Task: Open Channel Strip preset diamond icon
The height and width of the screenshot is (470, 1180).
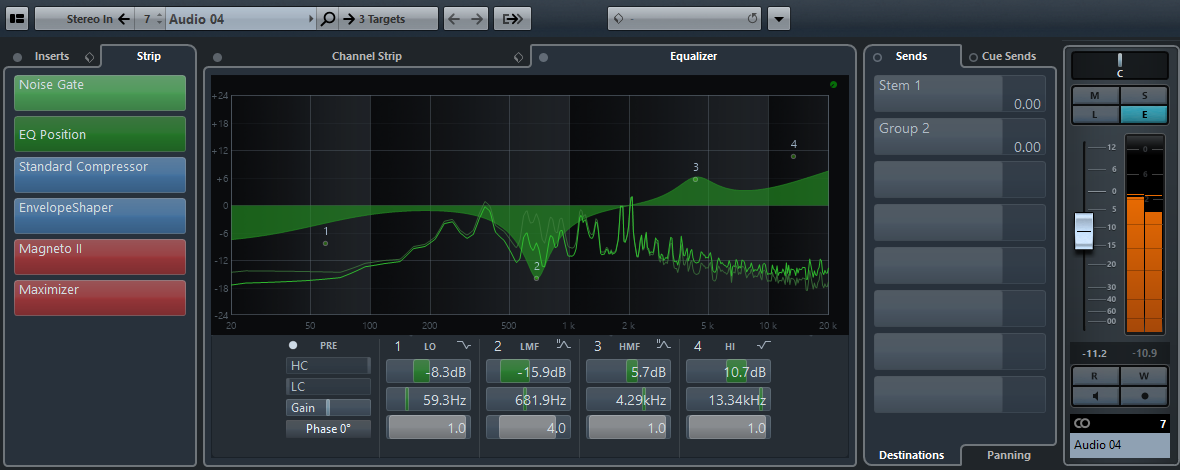Action: click(x=518, y=57)
